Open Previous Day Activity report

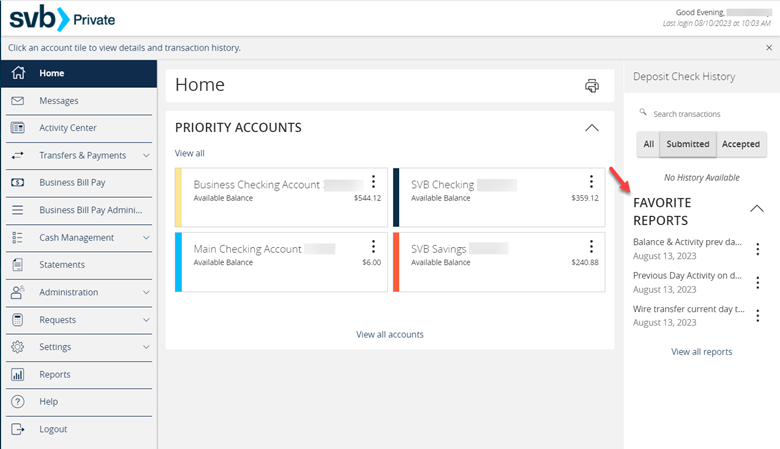tap(687, 275)
